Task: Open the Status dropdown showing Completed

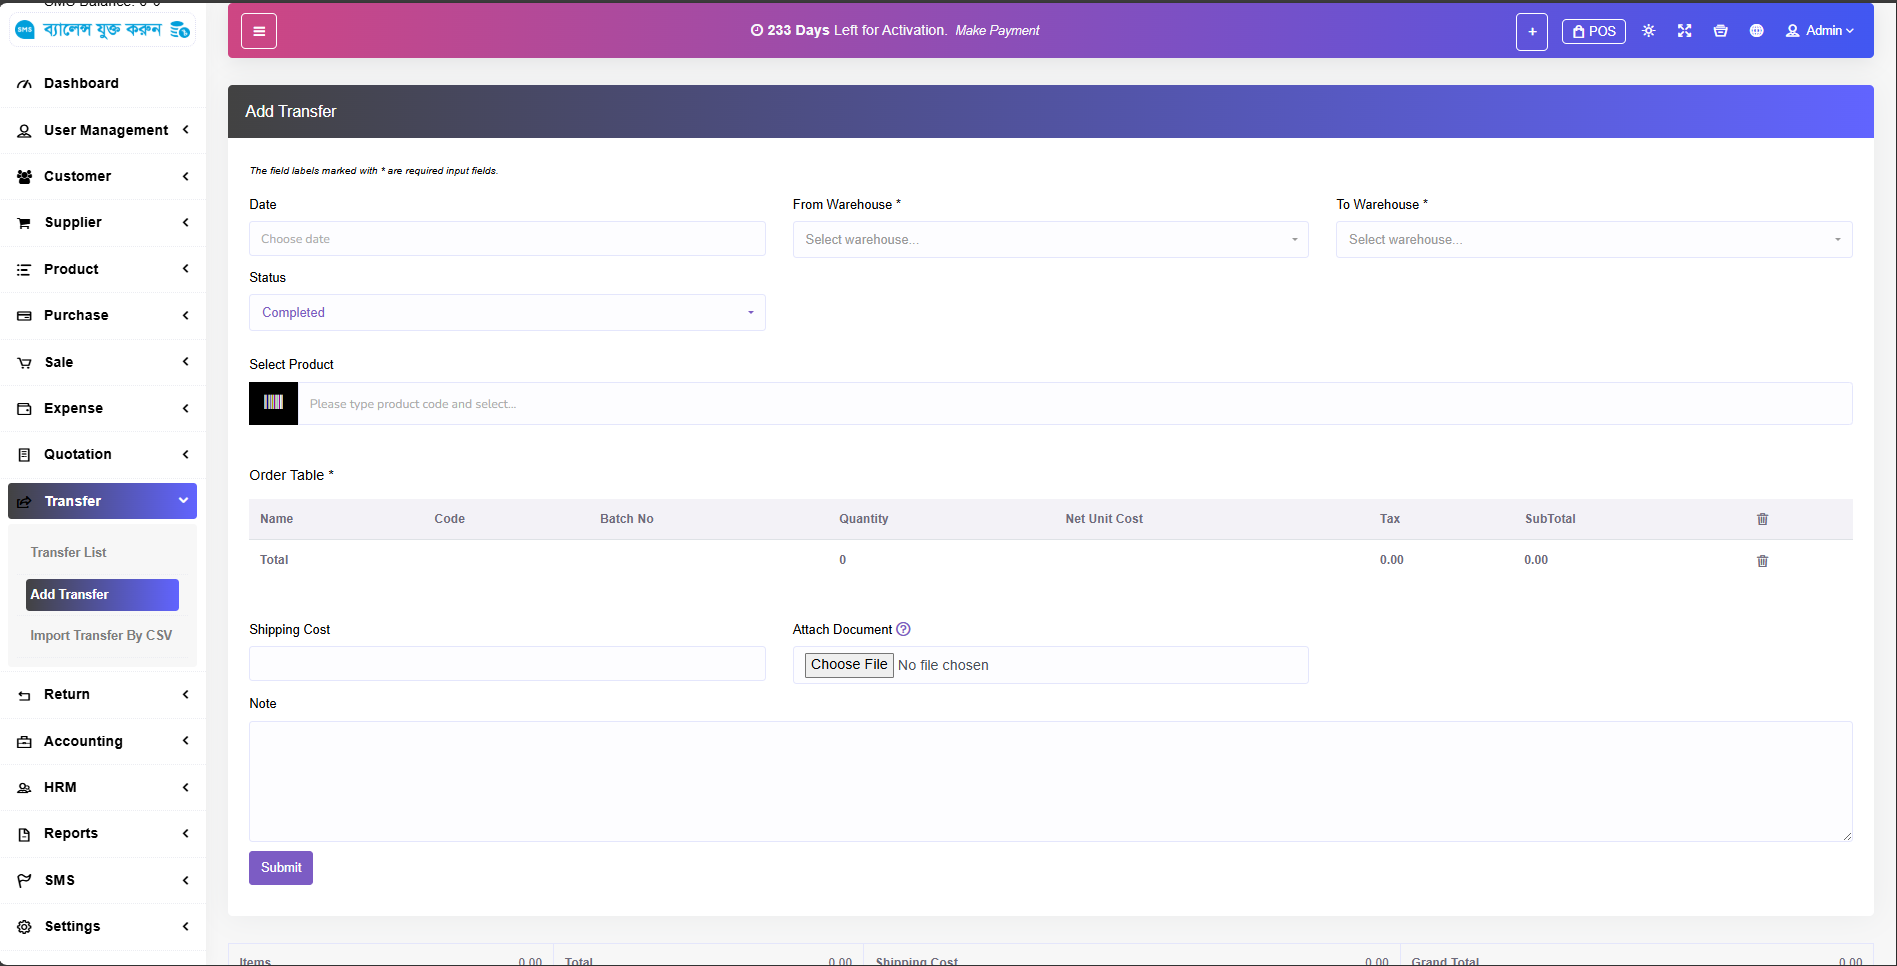Action: click(x=507, y=313)
